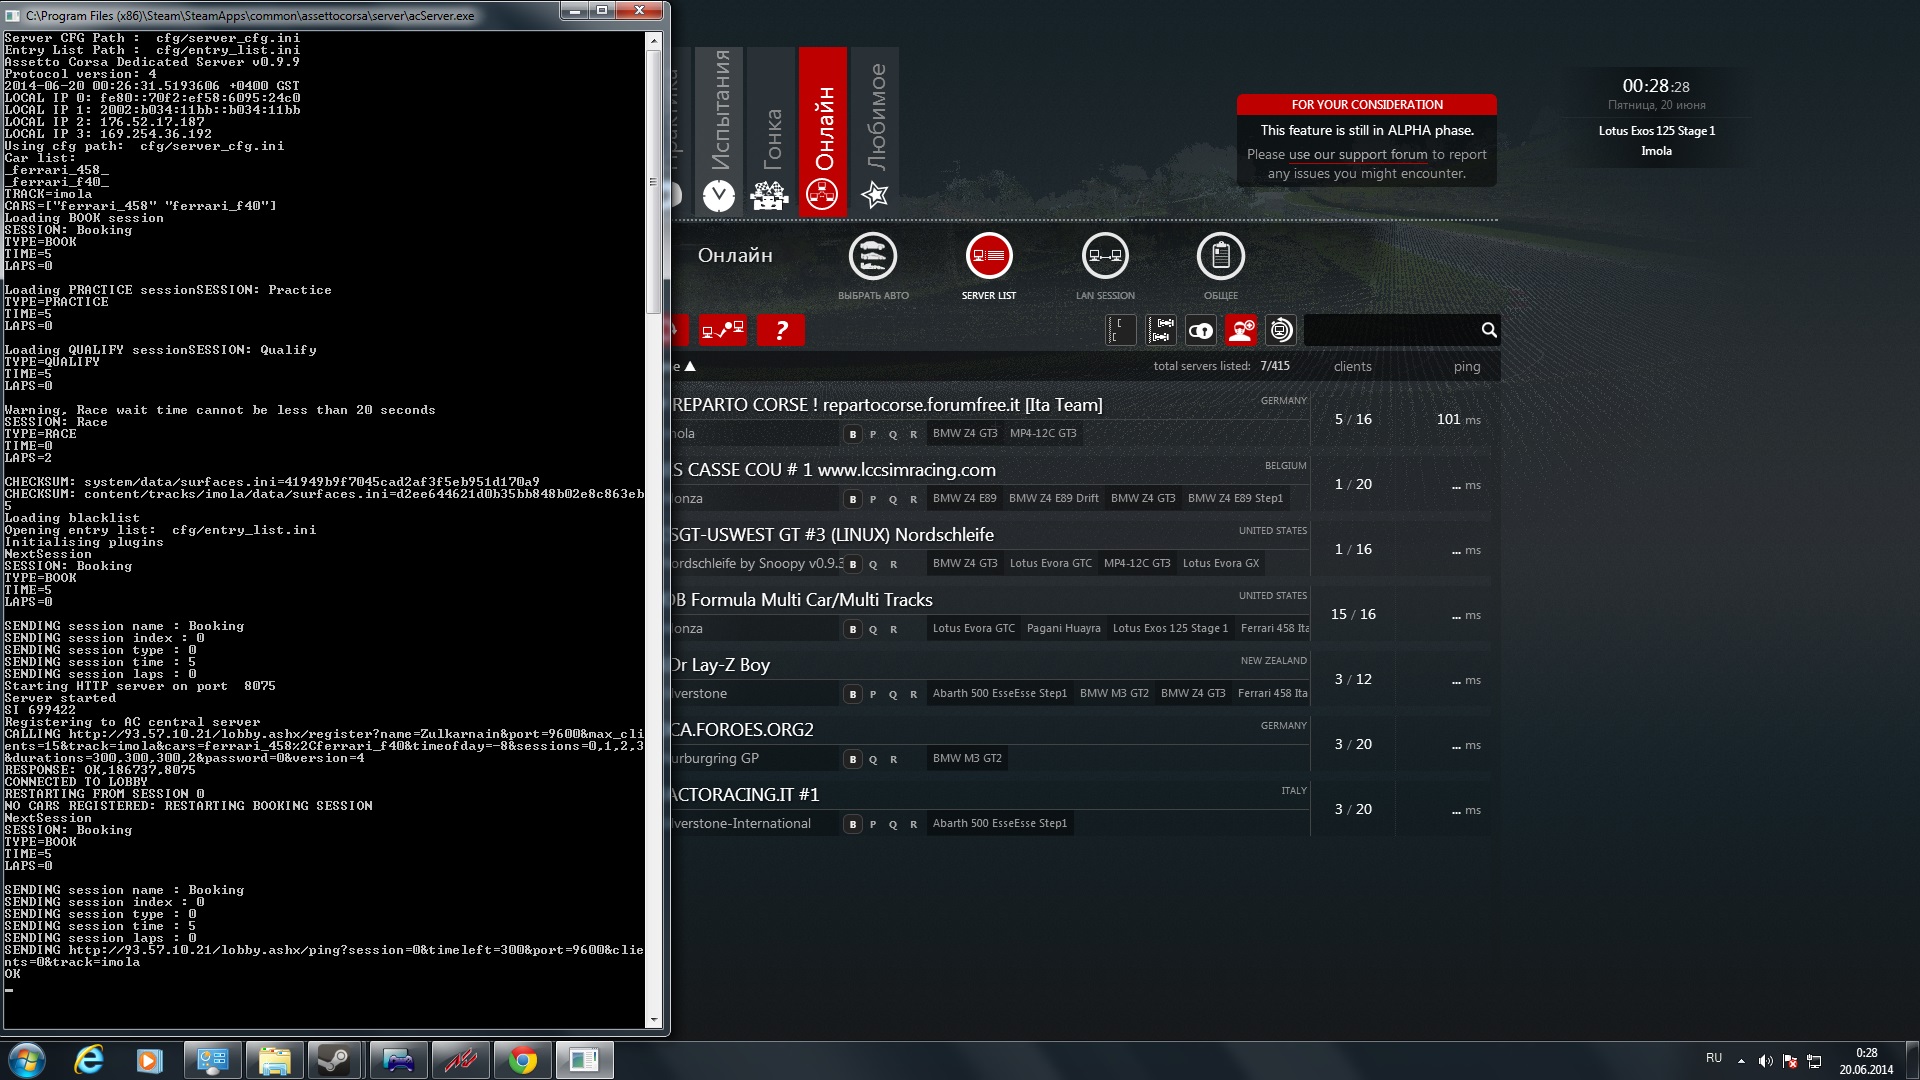
Task: Click the search magnifier icon
Action: click(1488, 330)
